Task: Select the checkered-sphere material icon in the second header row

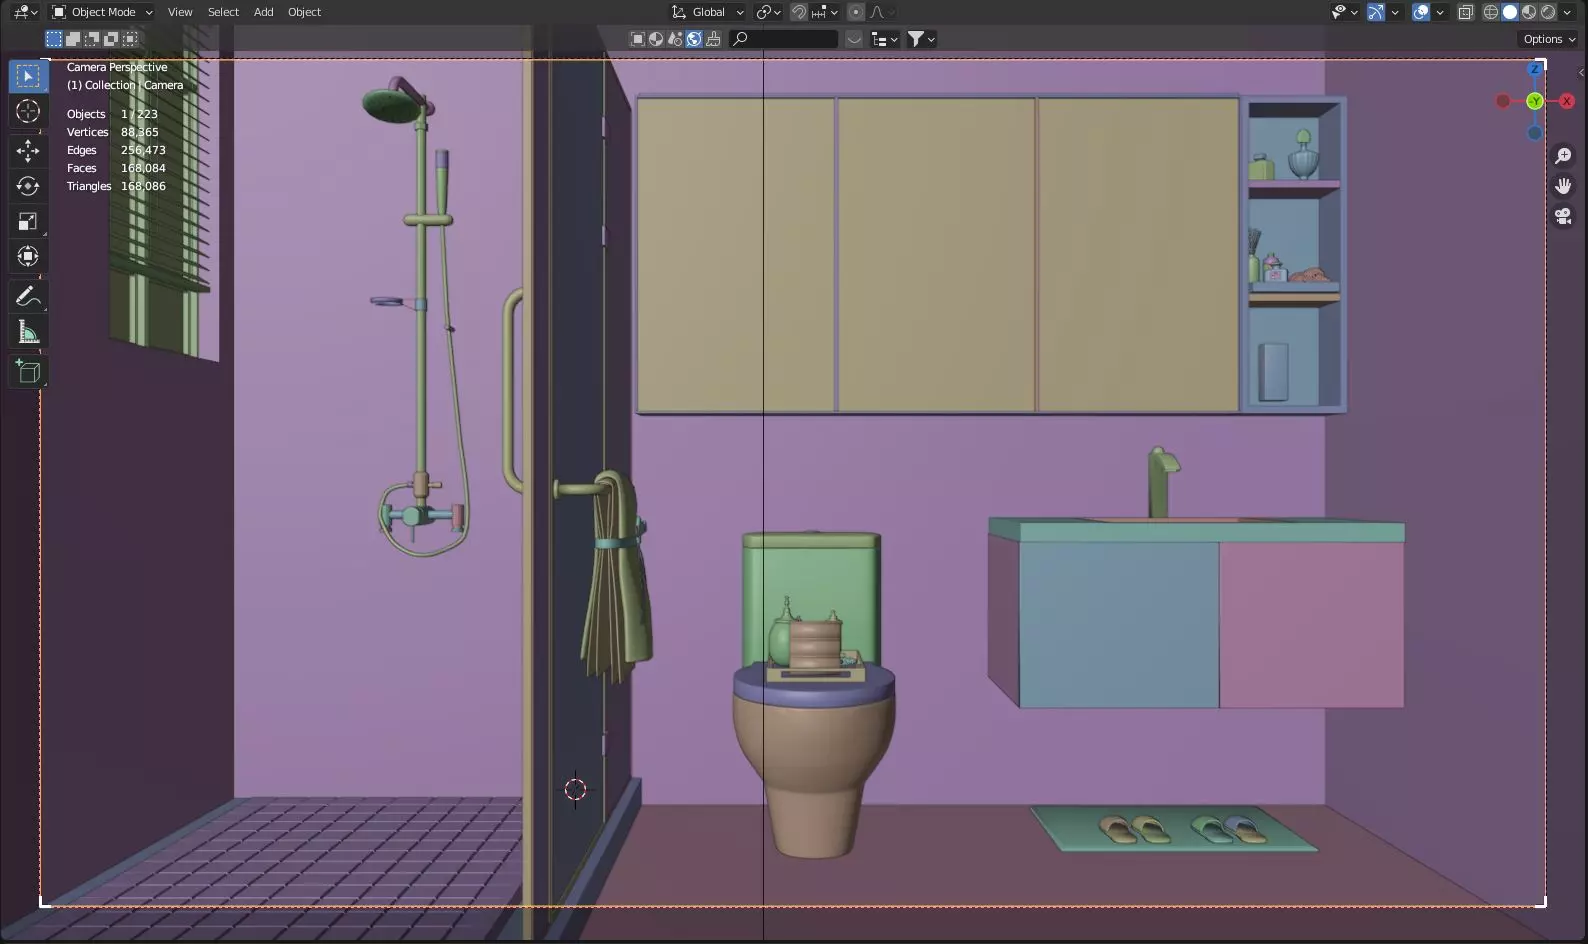Action: pyautogui.click(x=656, y=39)
